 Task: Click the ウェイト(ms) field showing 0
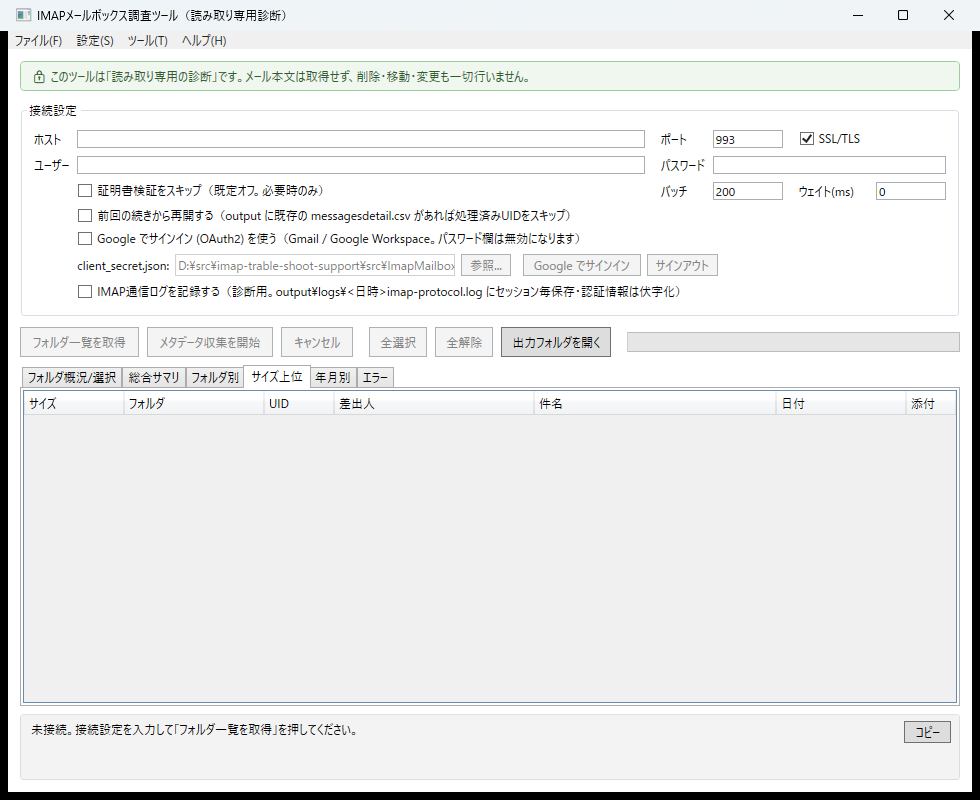click(911, 191)
